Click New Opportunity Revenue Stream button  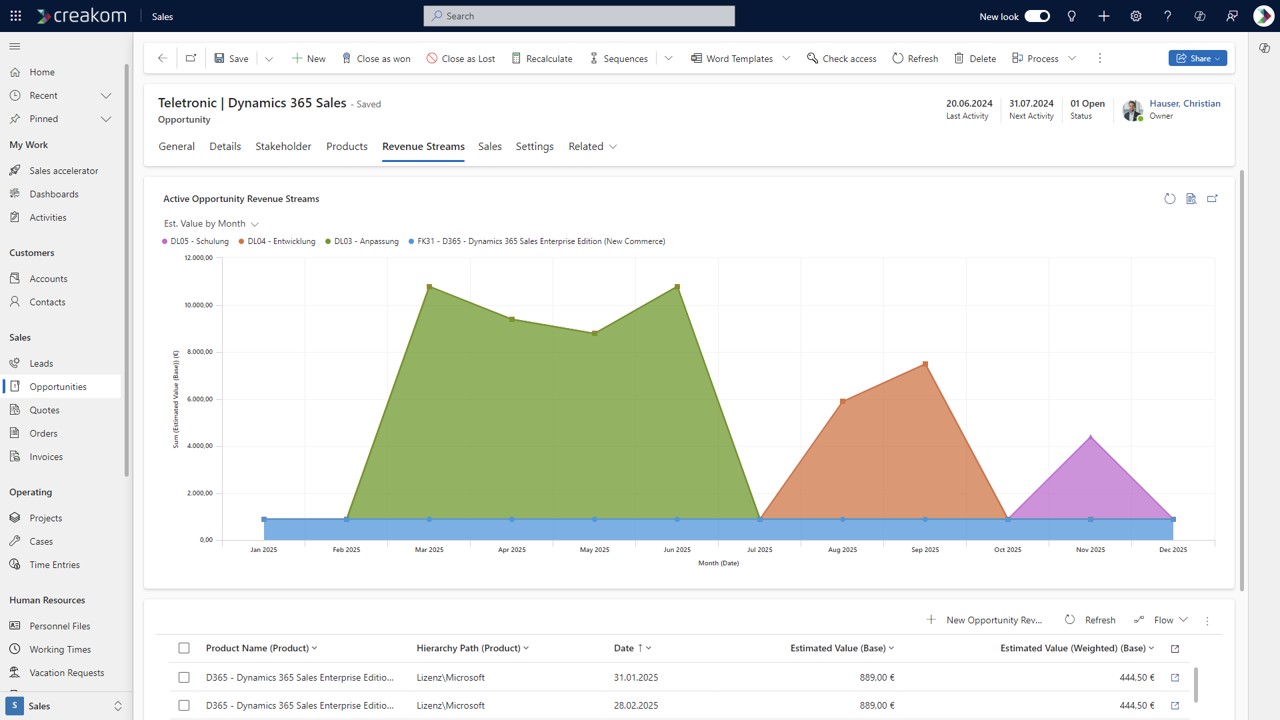(x=985, y=620)
